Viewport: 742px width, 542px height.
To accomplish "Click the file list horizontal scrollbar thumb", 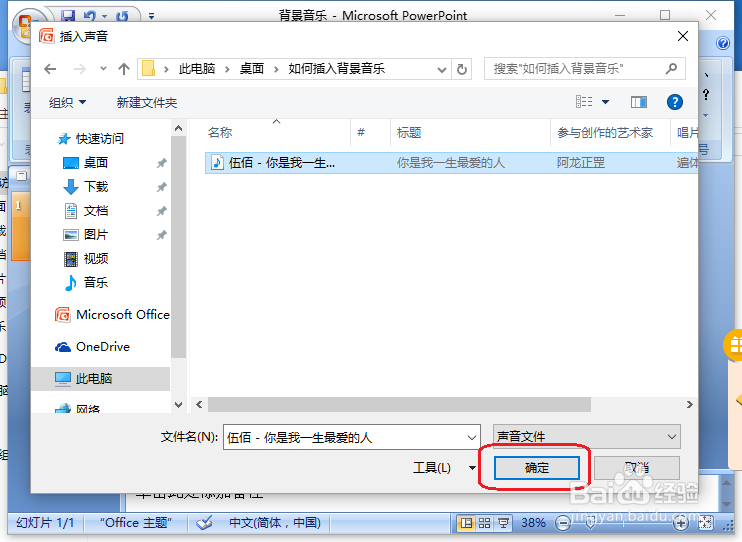I will click(399, 405).
